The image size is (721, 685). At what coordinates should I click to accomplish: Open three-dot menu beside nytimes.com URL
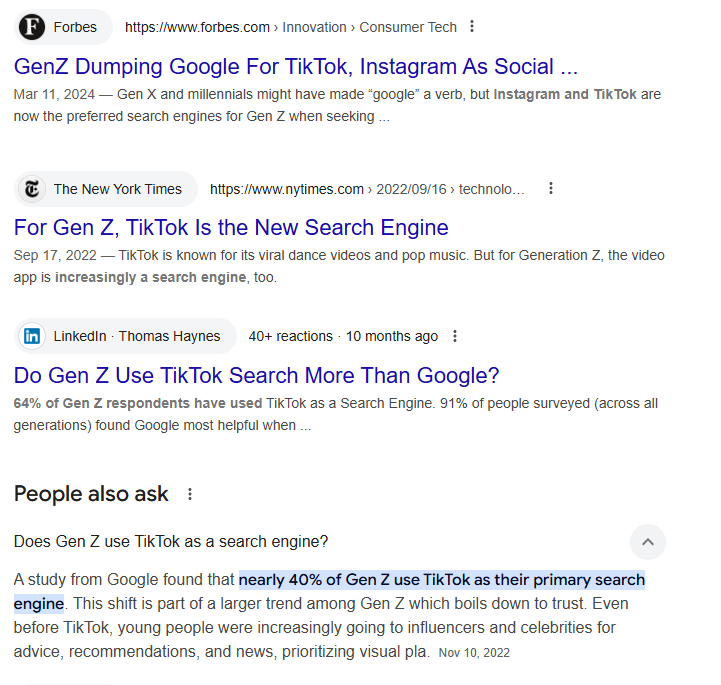pos(550,189)
